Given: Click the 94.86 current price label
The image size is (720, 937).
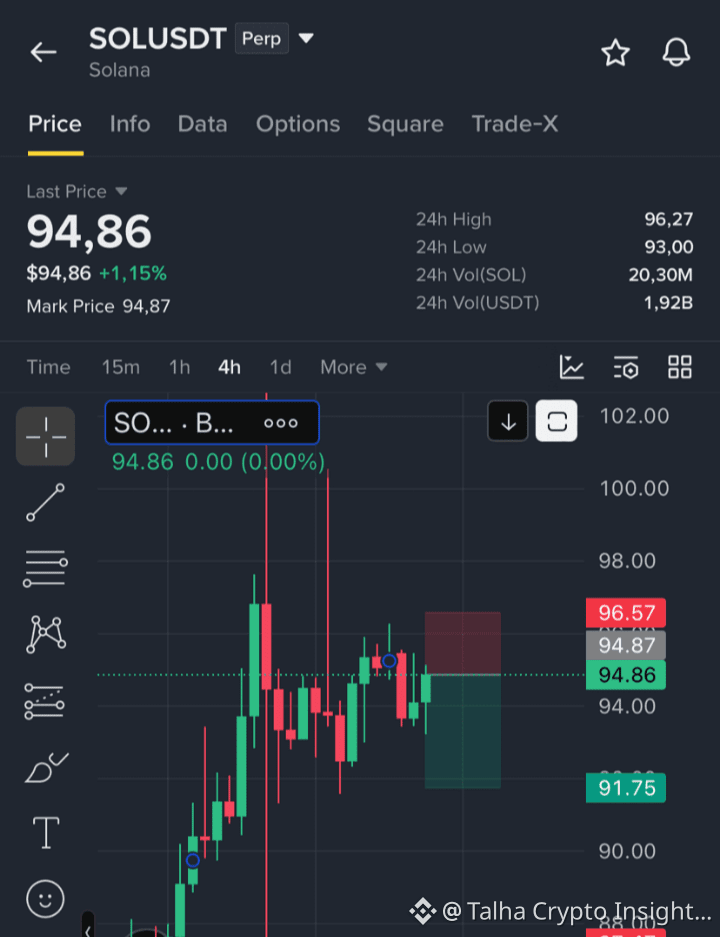Looking at the screenshot, I should pyautogui.click(x=626, y=675).
